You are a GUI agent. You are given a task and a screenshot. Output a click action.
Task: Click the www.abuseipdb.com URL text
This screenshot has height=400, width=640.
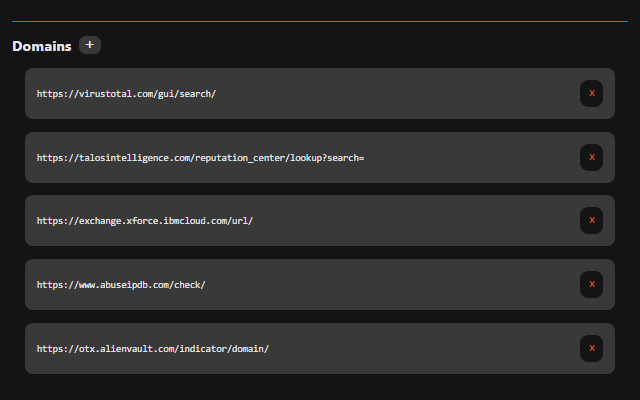click(x=121, y=285)
